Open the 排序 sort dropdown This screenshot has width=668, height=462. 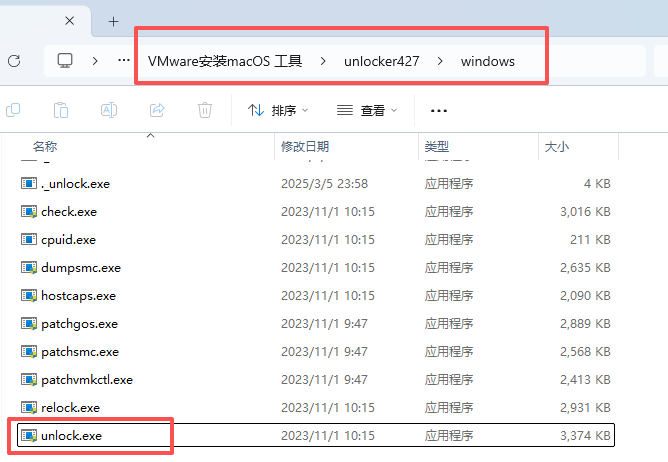click(x=278, y=111)
